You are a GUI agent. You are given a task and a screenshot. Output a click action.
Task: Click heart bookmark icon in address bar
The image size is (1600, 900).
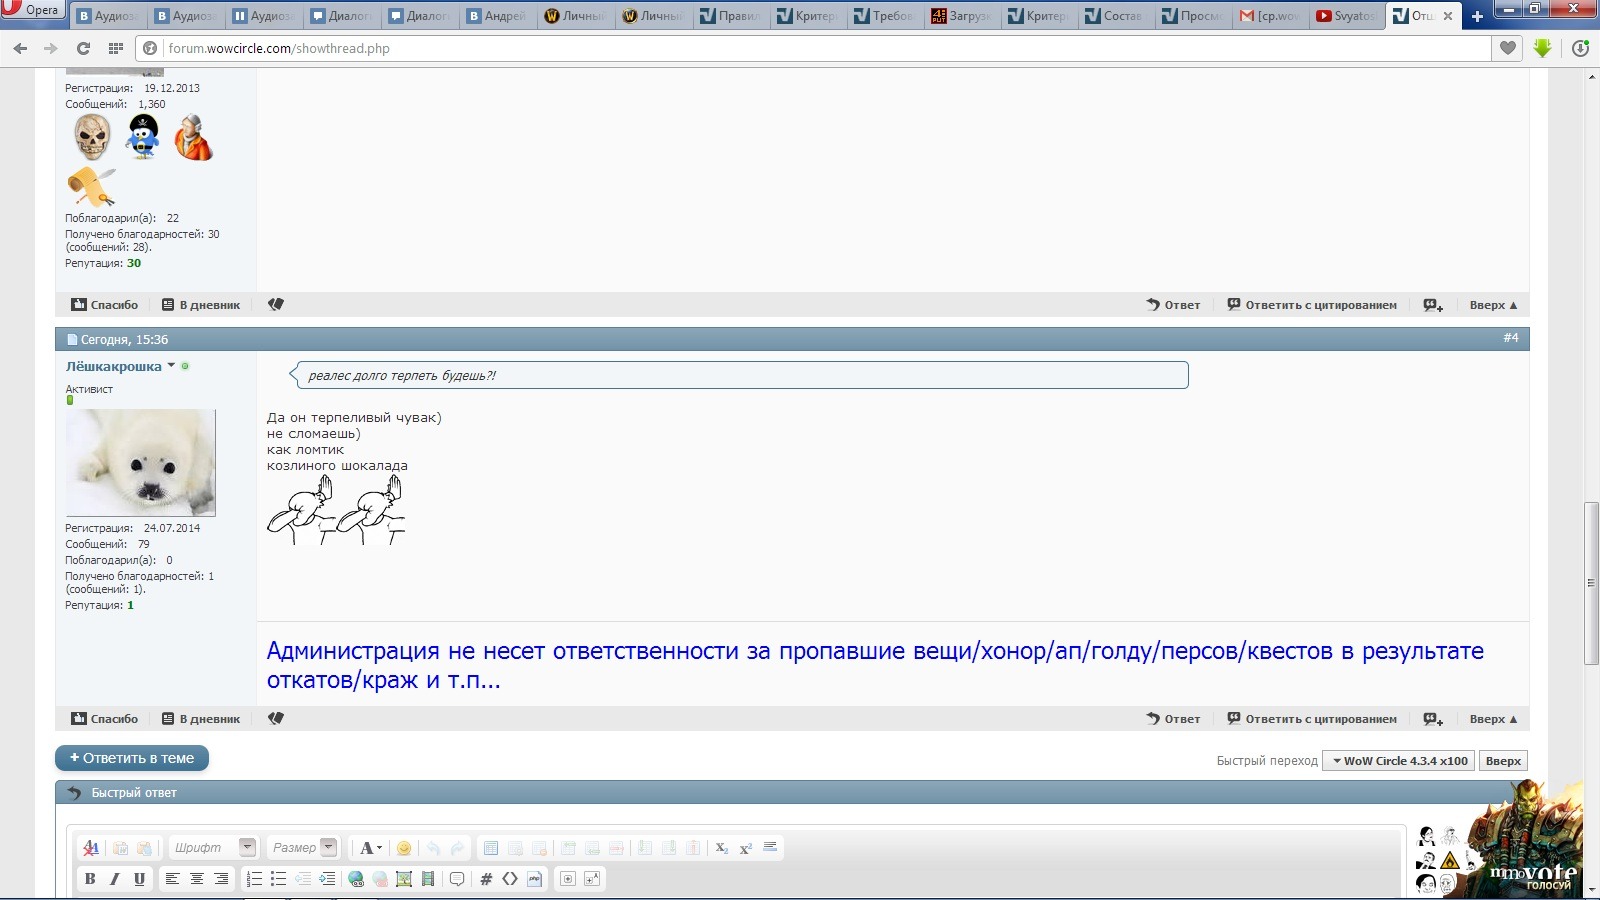tap(1508, 48)
